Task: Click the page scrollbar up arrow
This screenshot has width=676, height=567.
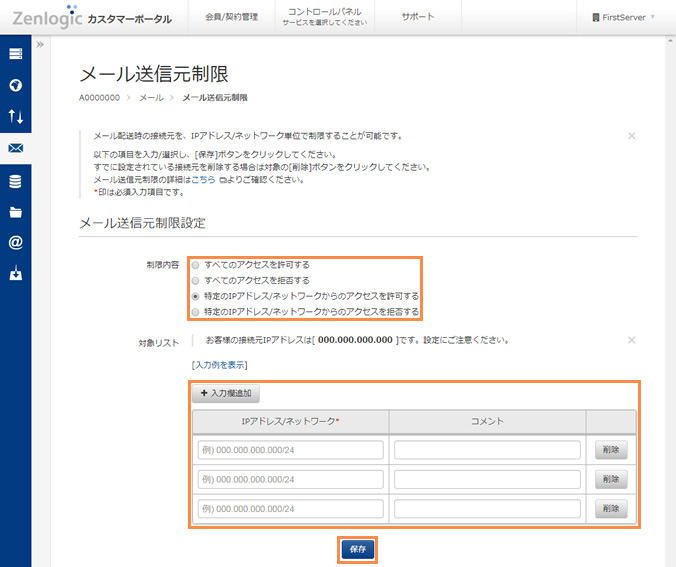Action: (x=670, y=41)
